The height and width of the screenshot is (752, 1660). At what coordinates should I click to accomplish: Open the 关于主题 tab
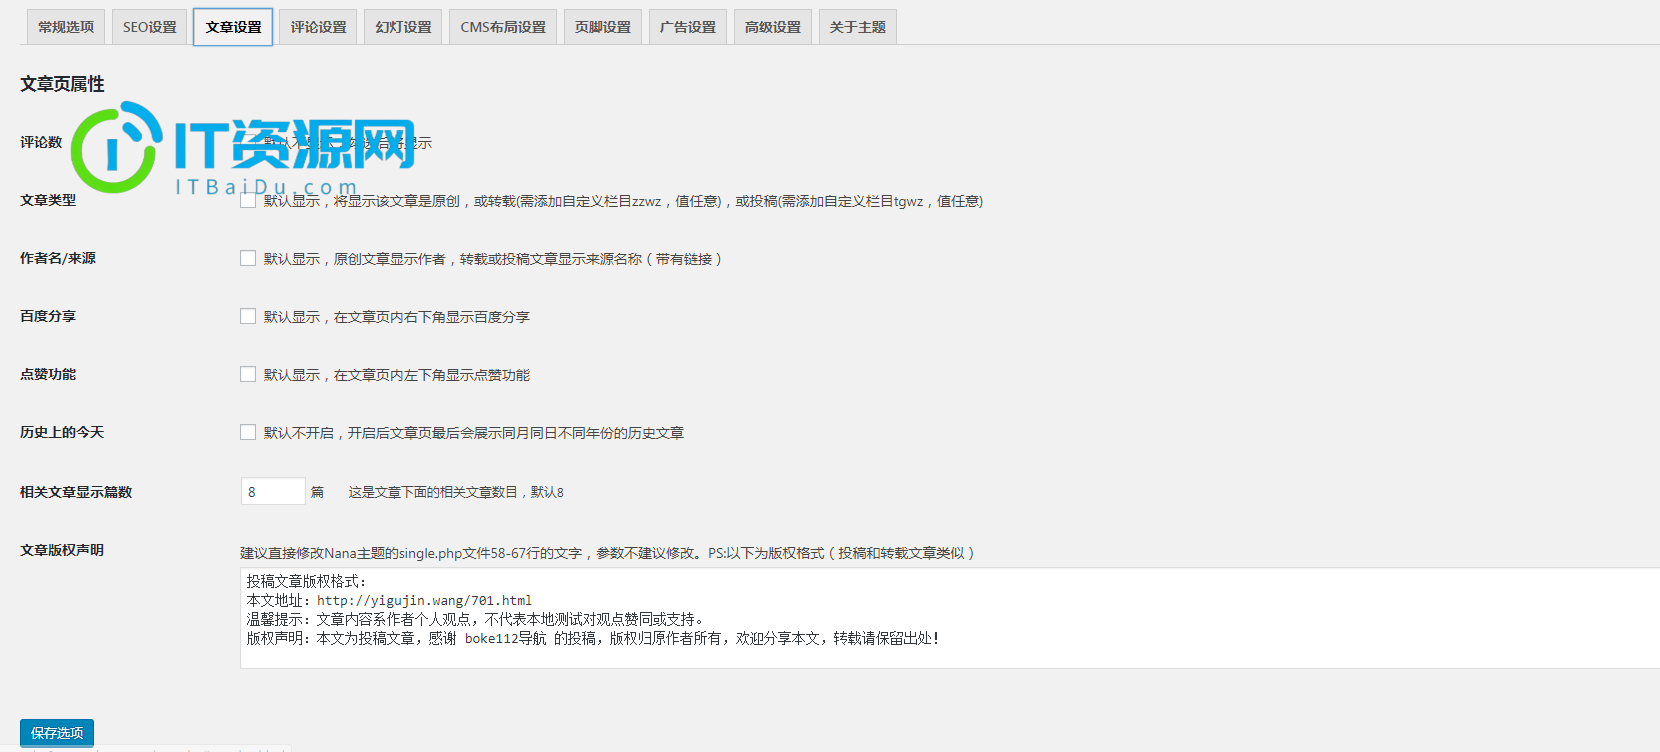(858, 27)
